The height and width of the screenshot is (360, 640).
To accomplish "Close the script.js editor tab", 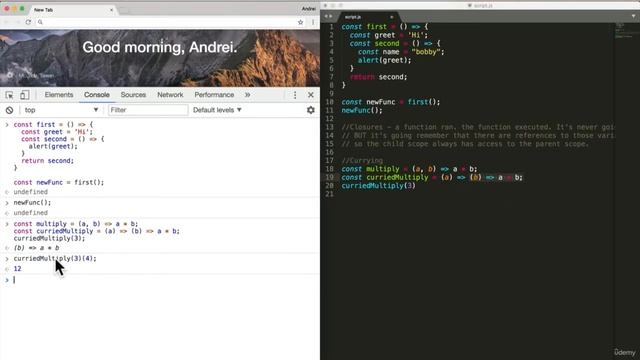I will tap(391, 17).
